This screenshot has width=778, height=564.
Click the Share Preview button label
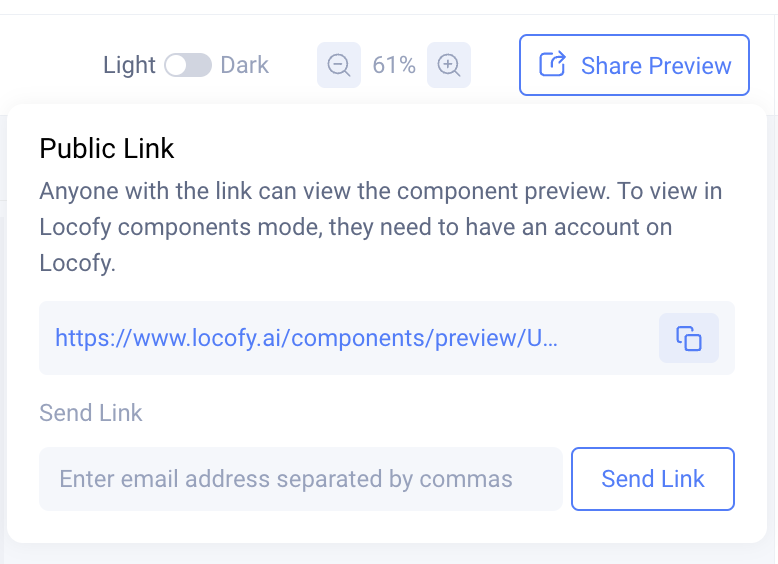pyautogui.click(x=656, y=66)
